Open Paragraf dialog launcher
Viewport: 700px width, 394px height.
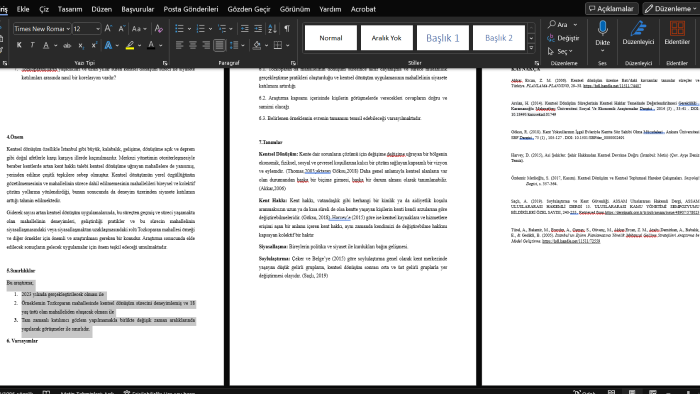point(293,63)
